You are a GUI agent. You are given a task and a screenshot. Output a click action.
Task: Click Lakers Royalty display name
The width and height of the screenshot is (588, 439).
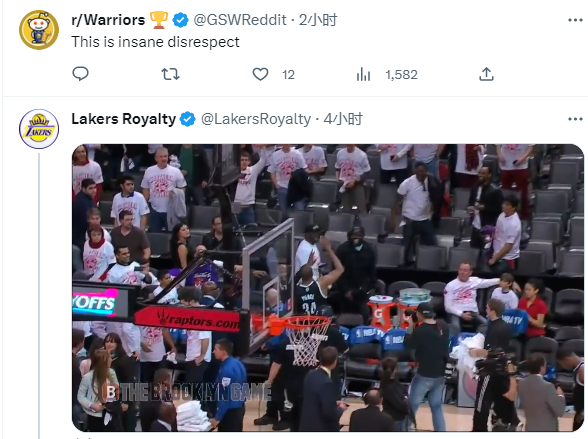click(x=123, y=119)
